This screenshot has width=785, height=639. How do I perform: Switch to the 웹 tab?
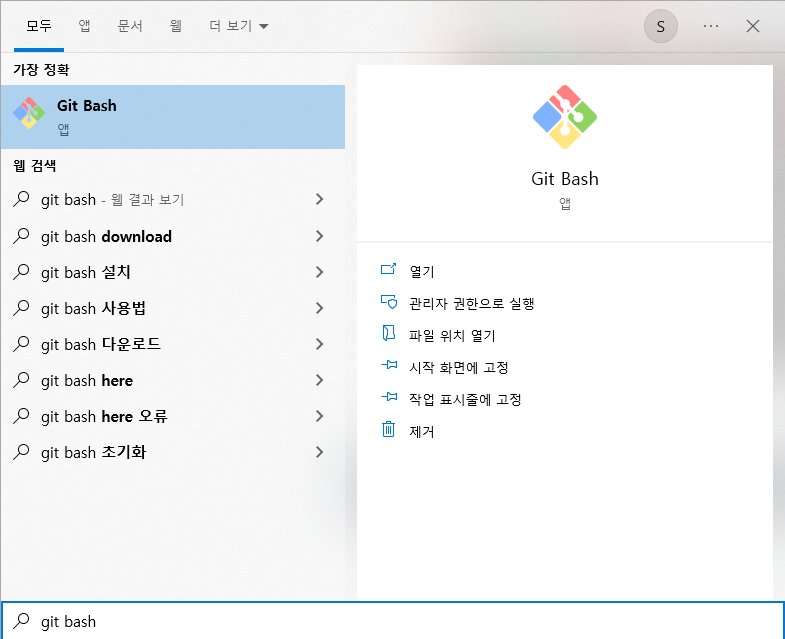175,26
